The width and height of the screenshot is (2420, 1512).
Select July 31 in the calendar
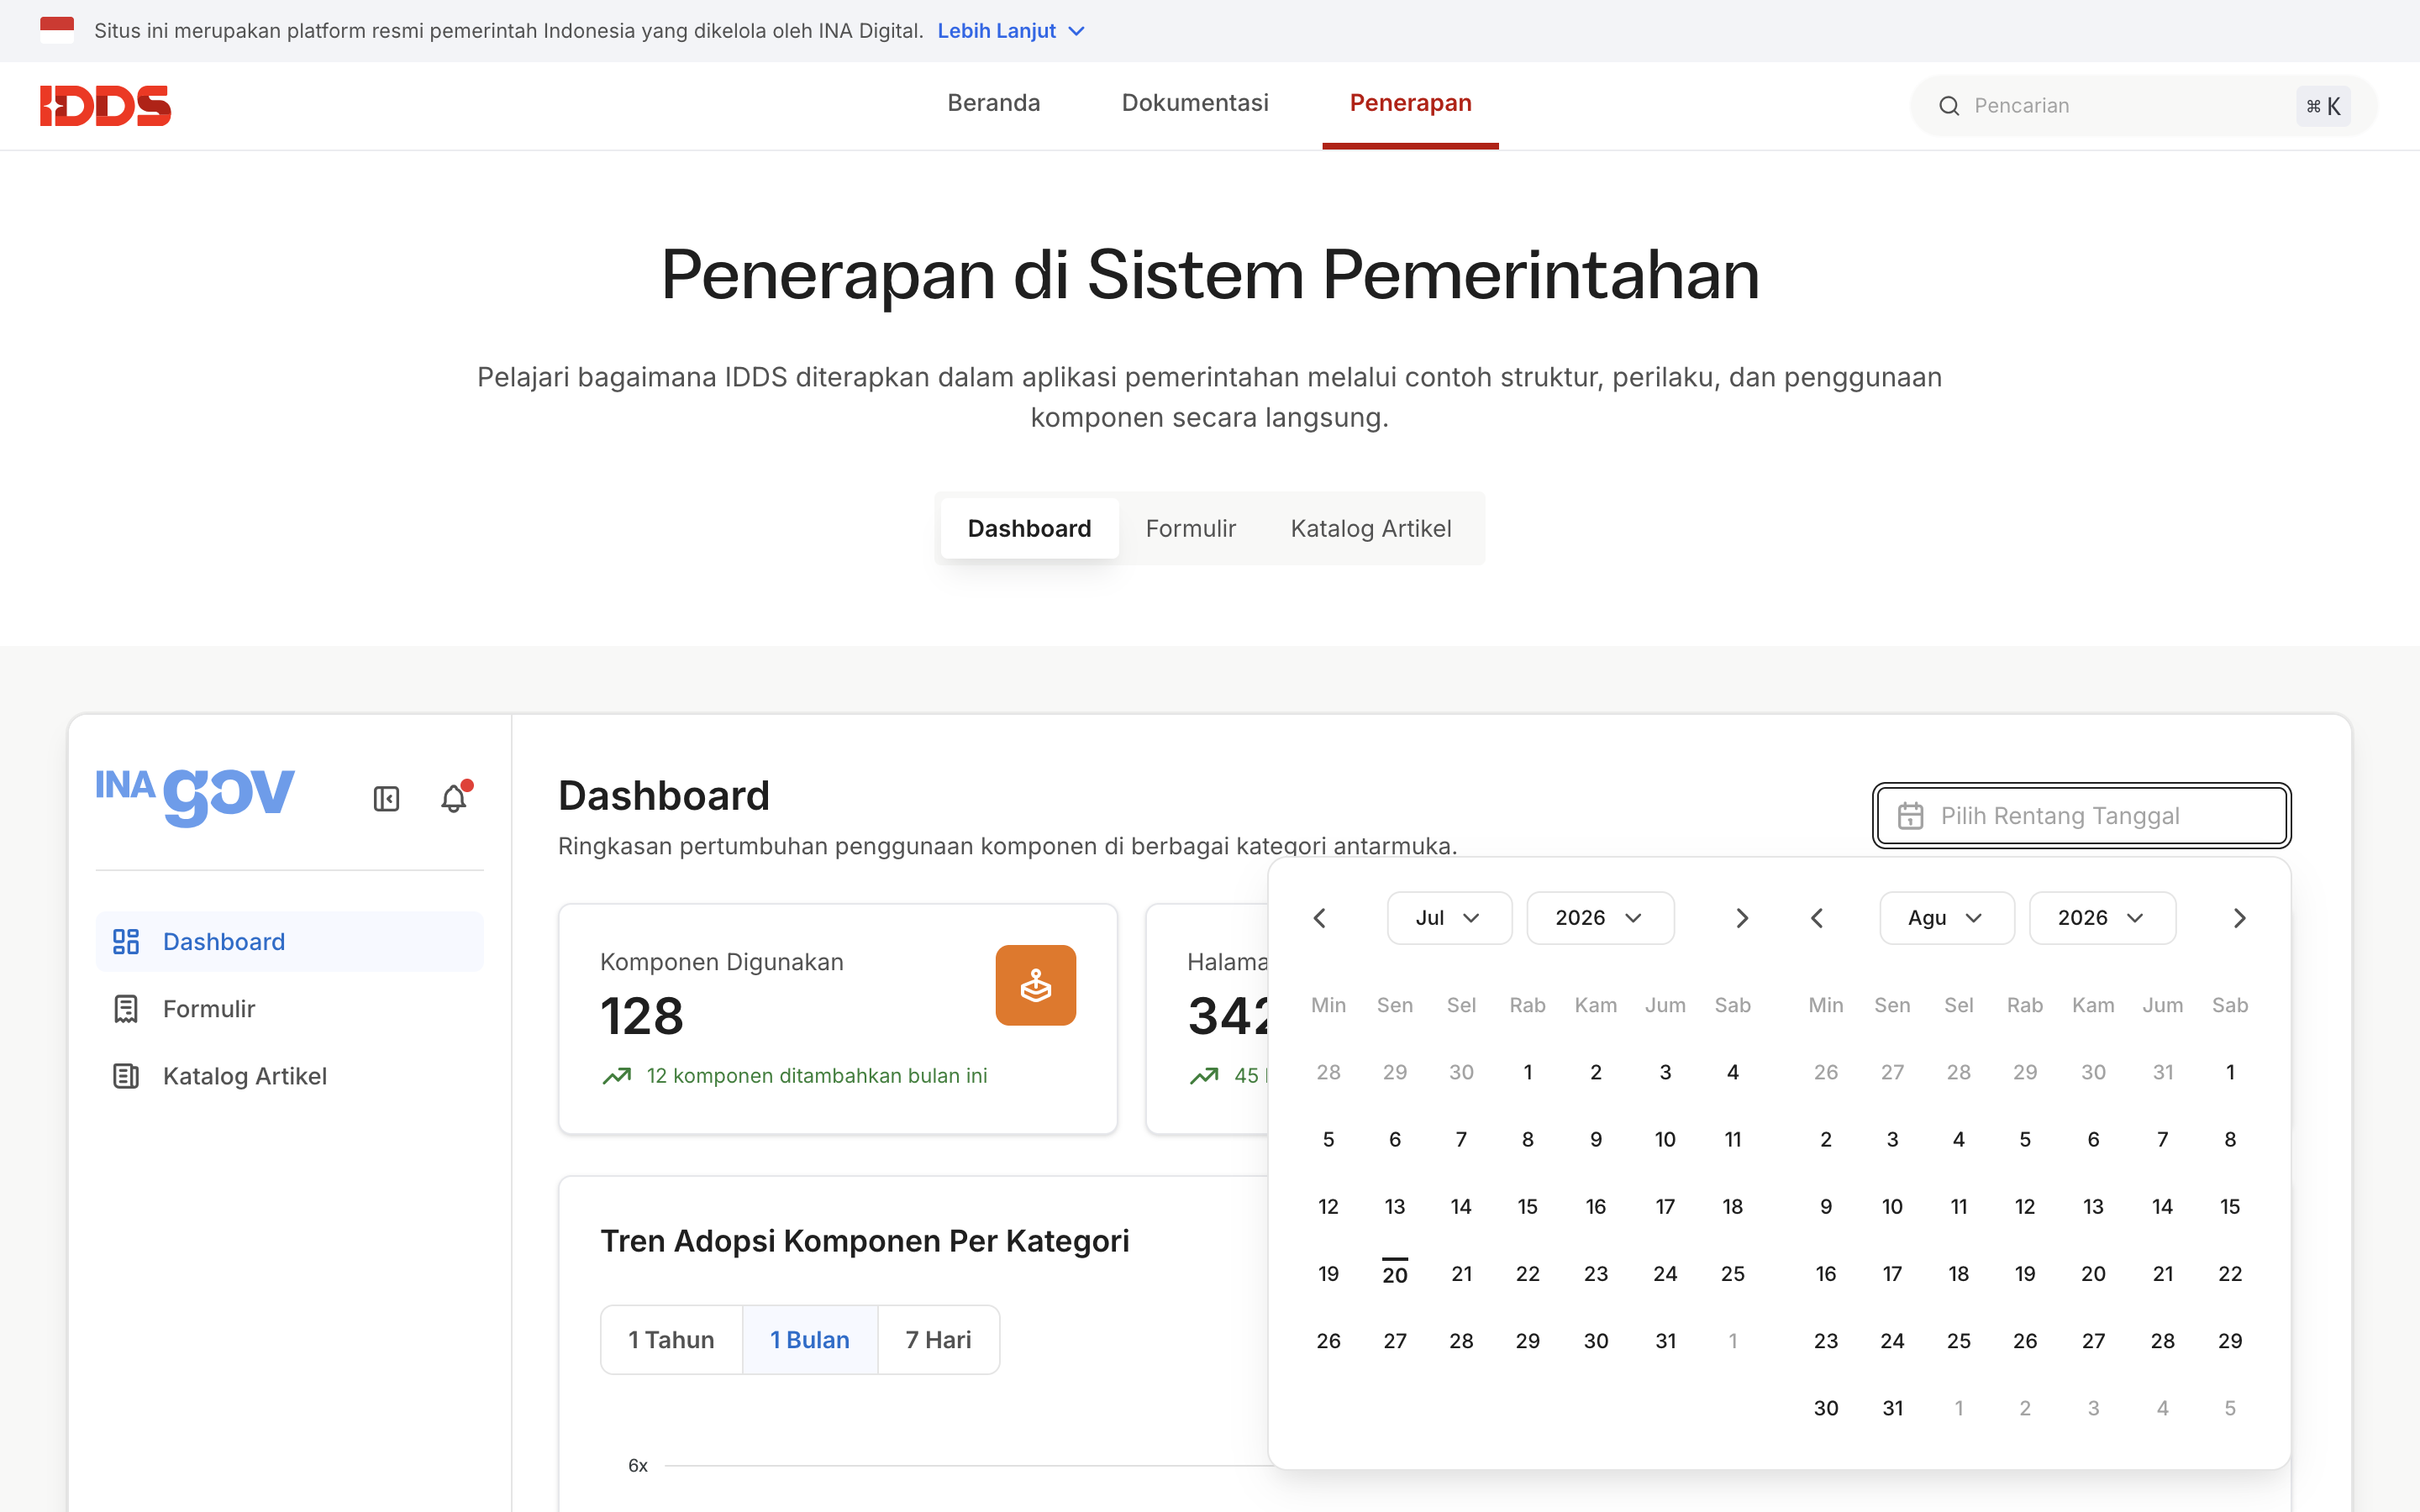(x=1665, y=1341)
